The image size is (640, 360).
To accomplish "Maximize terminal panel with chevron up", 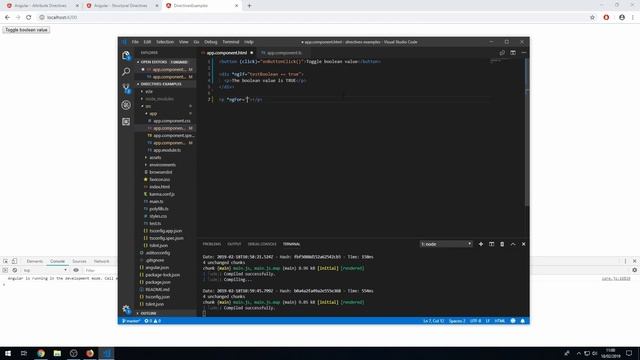I will tap(513, 244).
